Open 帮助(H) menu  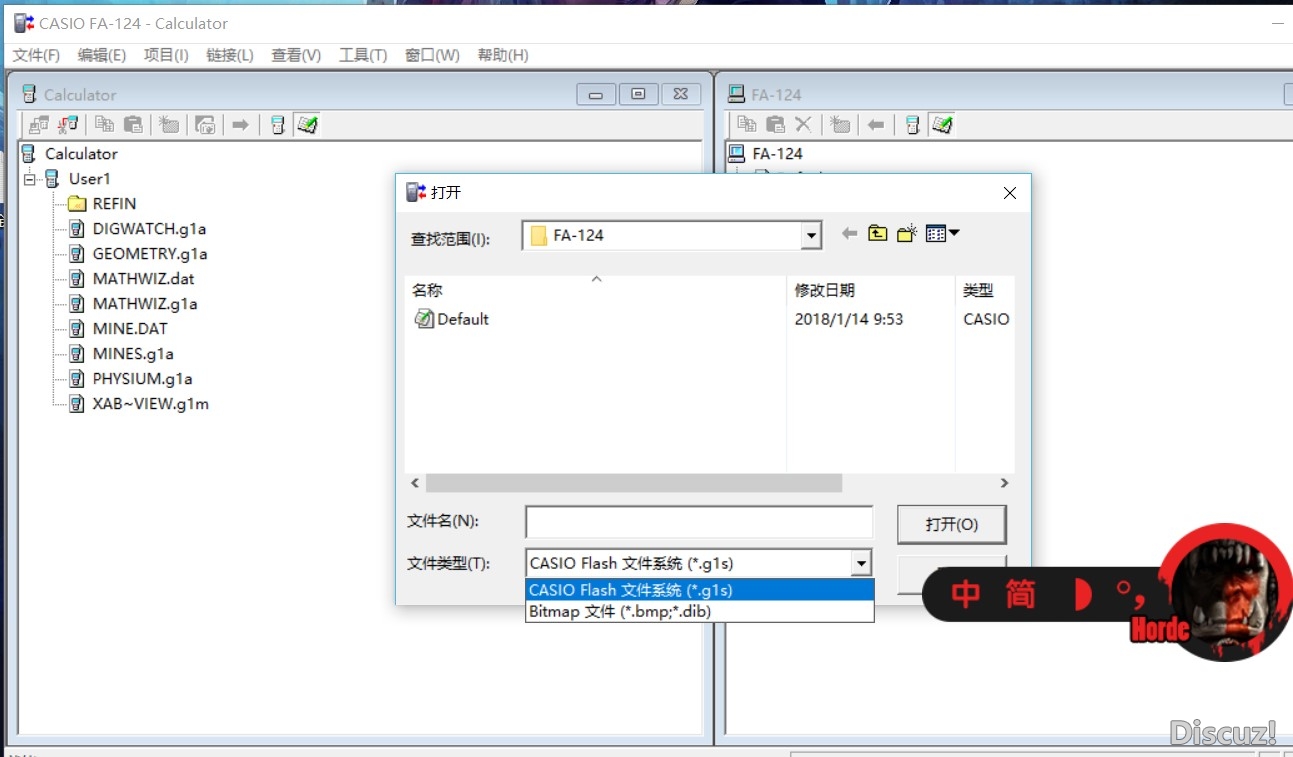(x=503, y=55)
